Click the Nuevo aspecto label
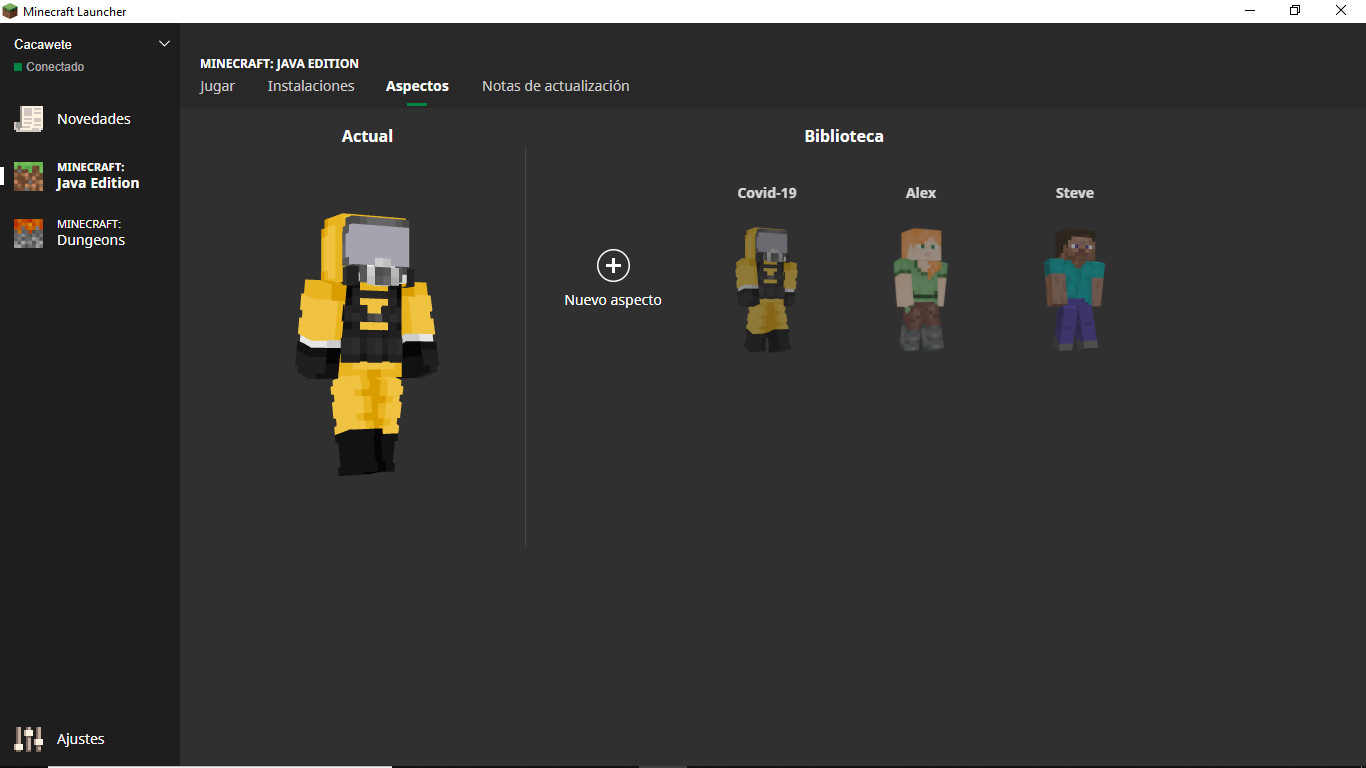Screen dimensions: 1366x768 613,300
